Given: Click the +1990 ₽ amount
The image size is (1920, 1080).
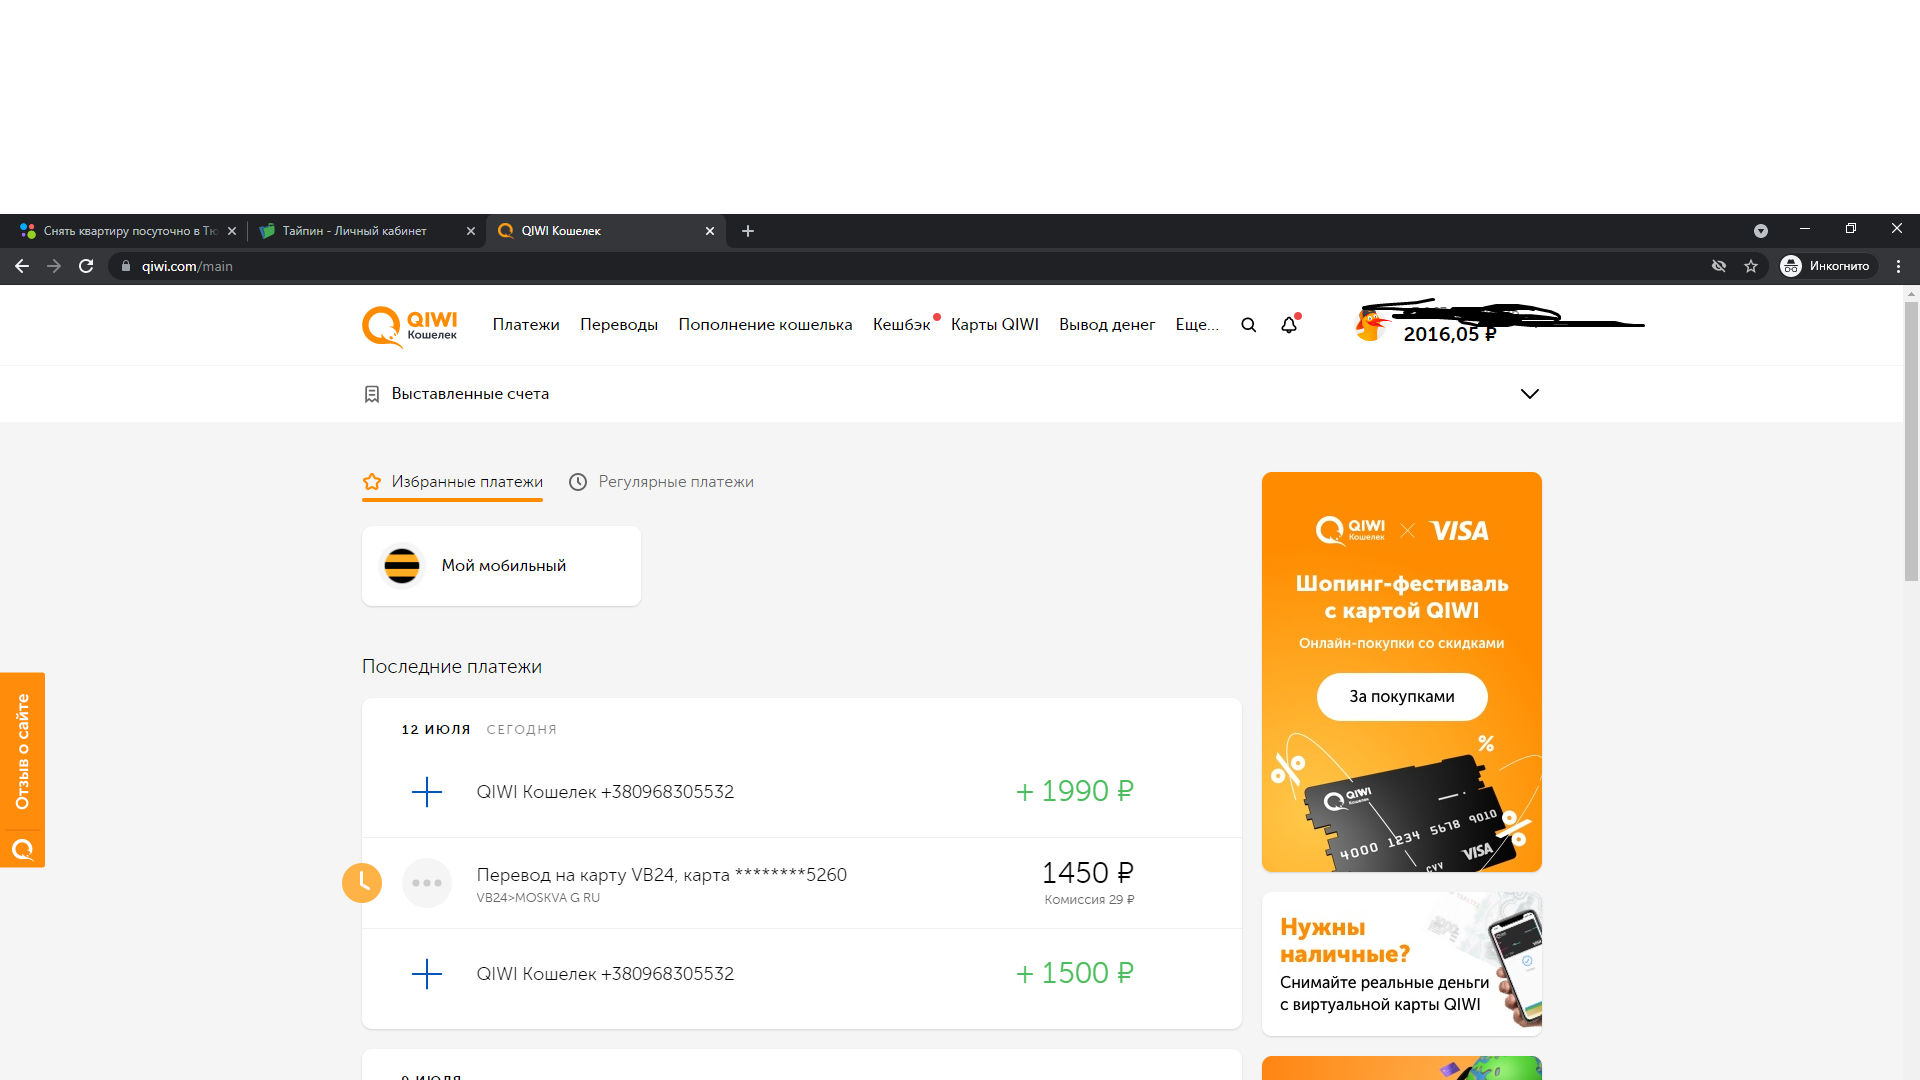Looking at the screenshot, I should point(1075,791).
